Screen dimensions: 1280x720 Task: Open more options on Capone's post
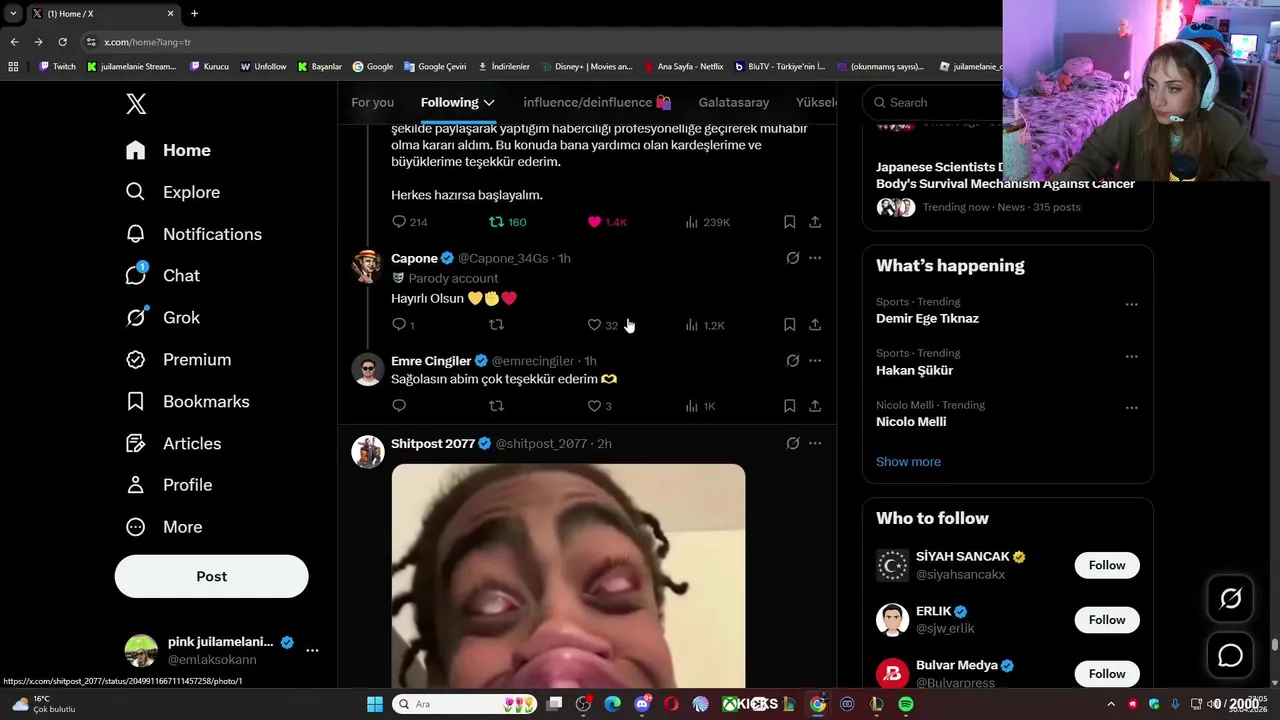tap(815, 258)
